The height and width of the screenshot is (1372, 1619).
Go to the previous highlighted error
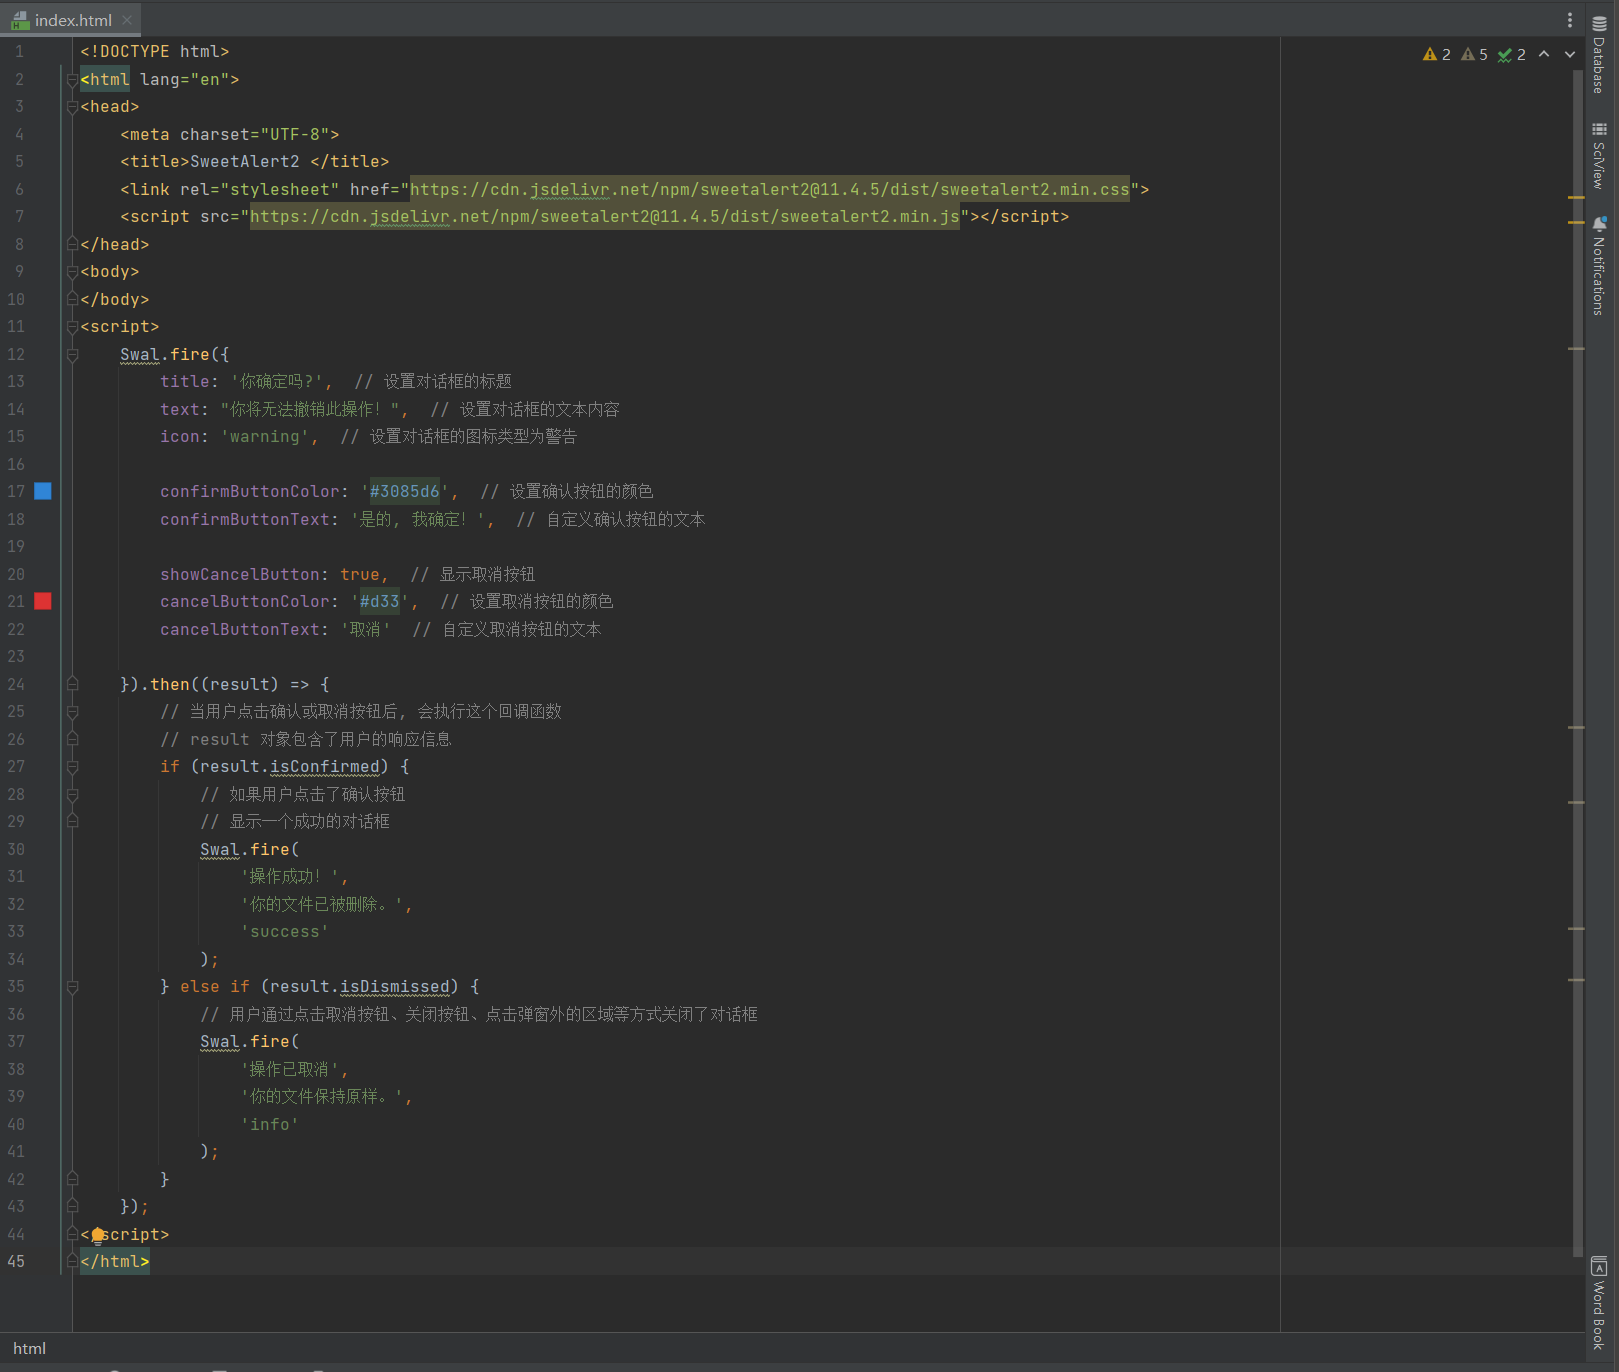point(1544,54)
